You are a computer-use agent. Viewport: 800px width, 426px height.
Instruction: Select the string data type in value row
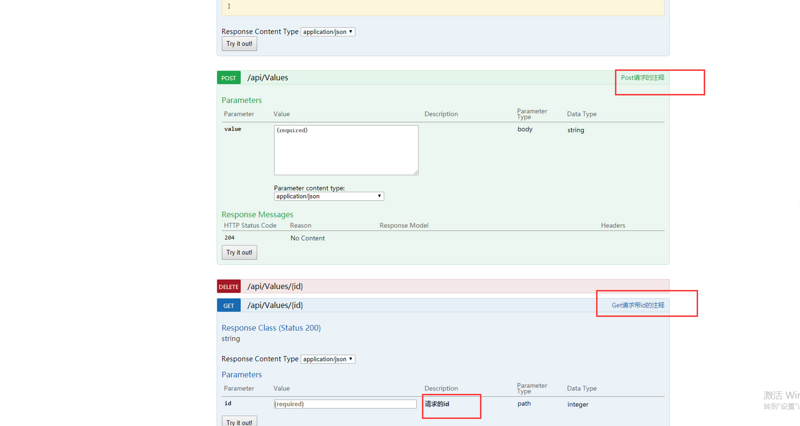tap(576, 130)
